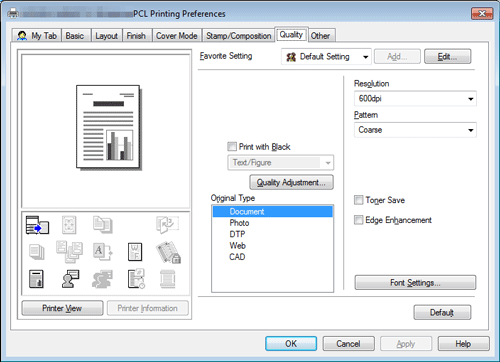Open the Cover Mode tab
Image resolution: width=500 pixels, height=362 pixels.
click(x=177, y=36)
